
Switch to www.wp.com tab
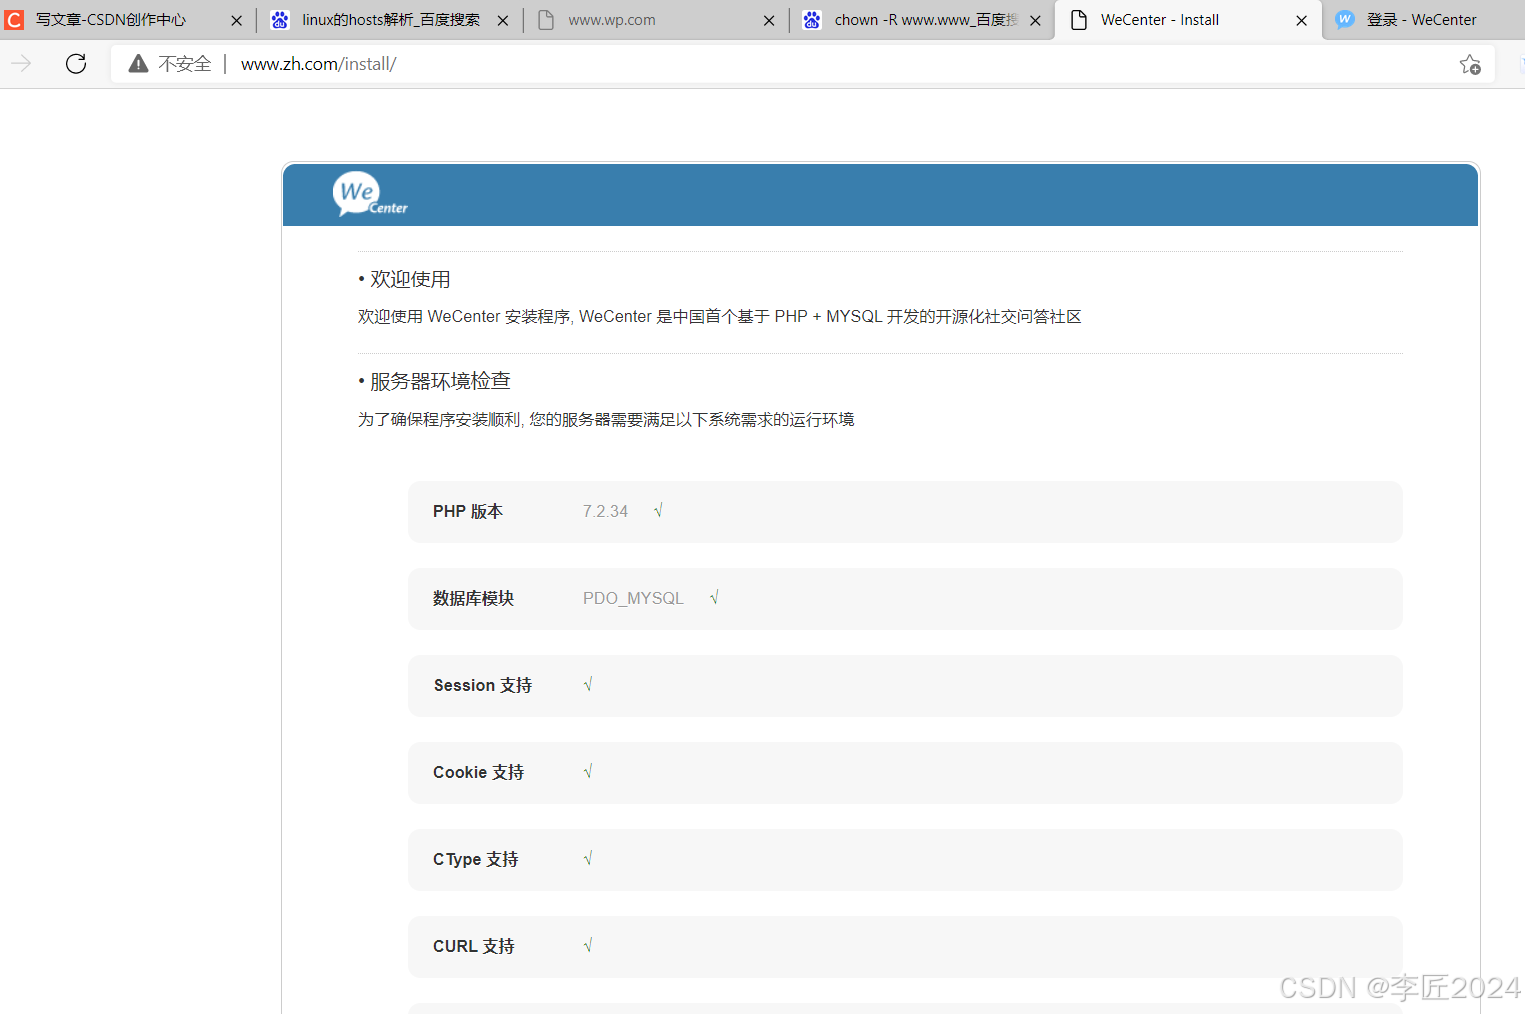coord(656,20)
